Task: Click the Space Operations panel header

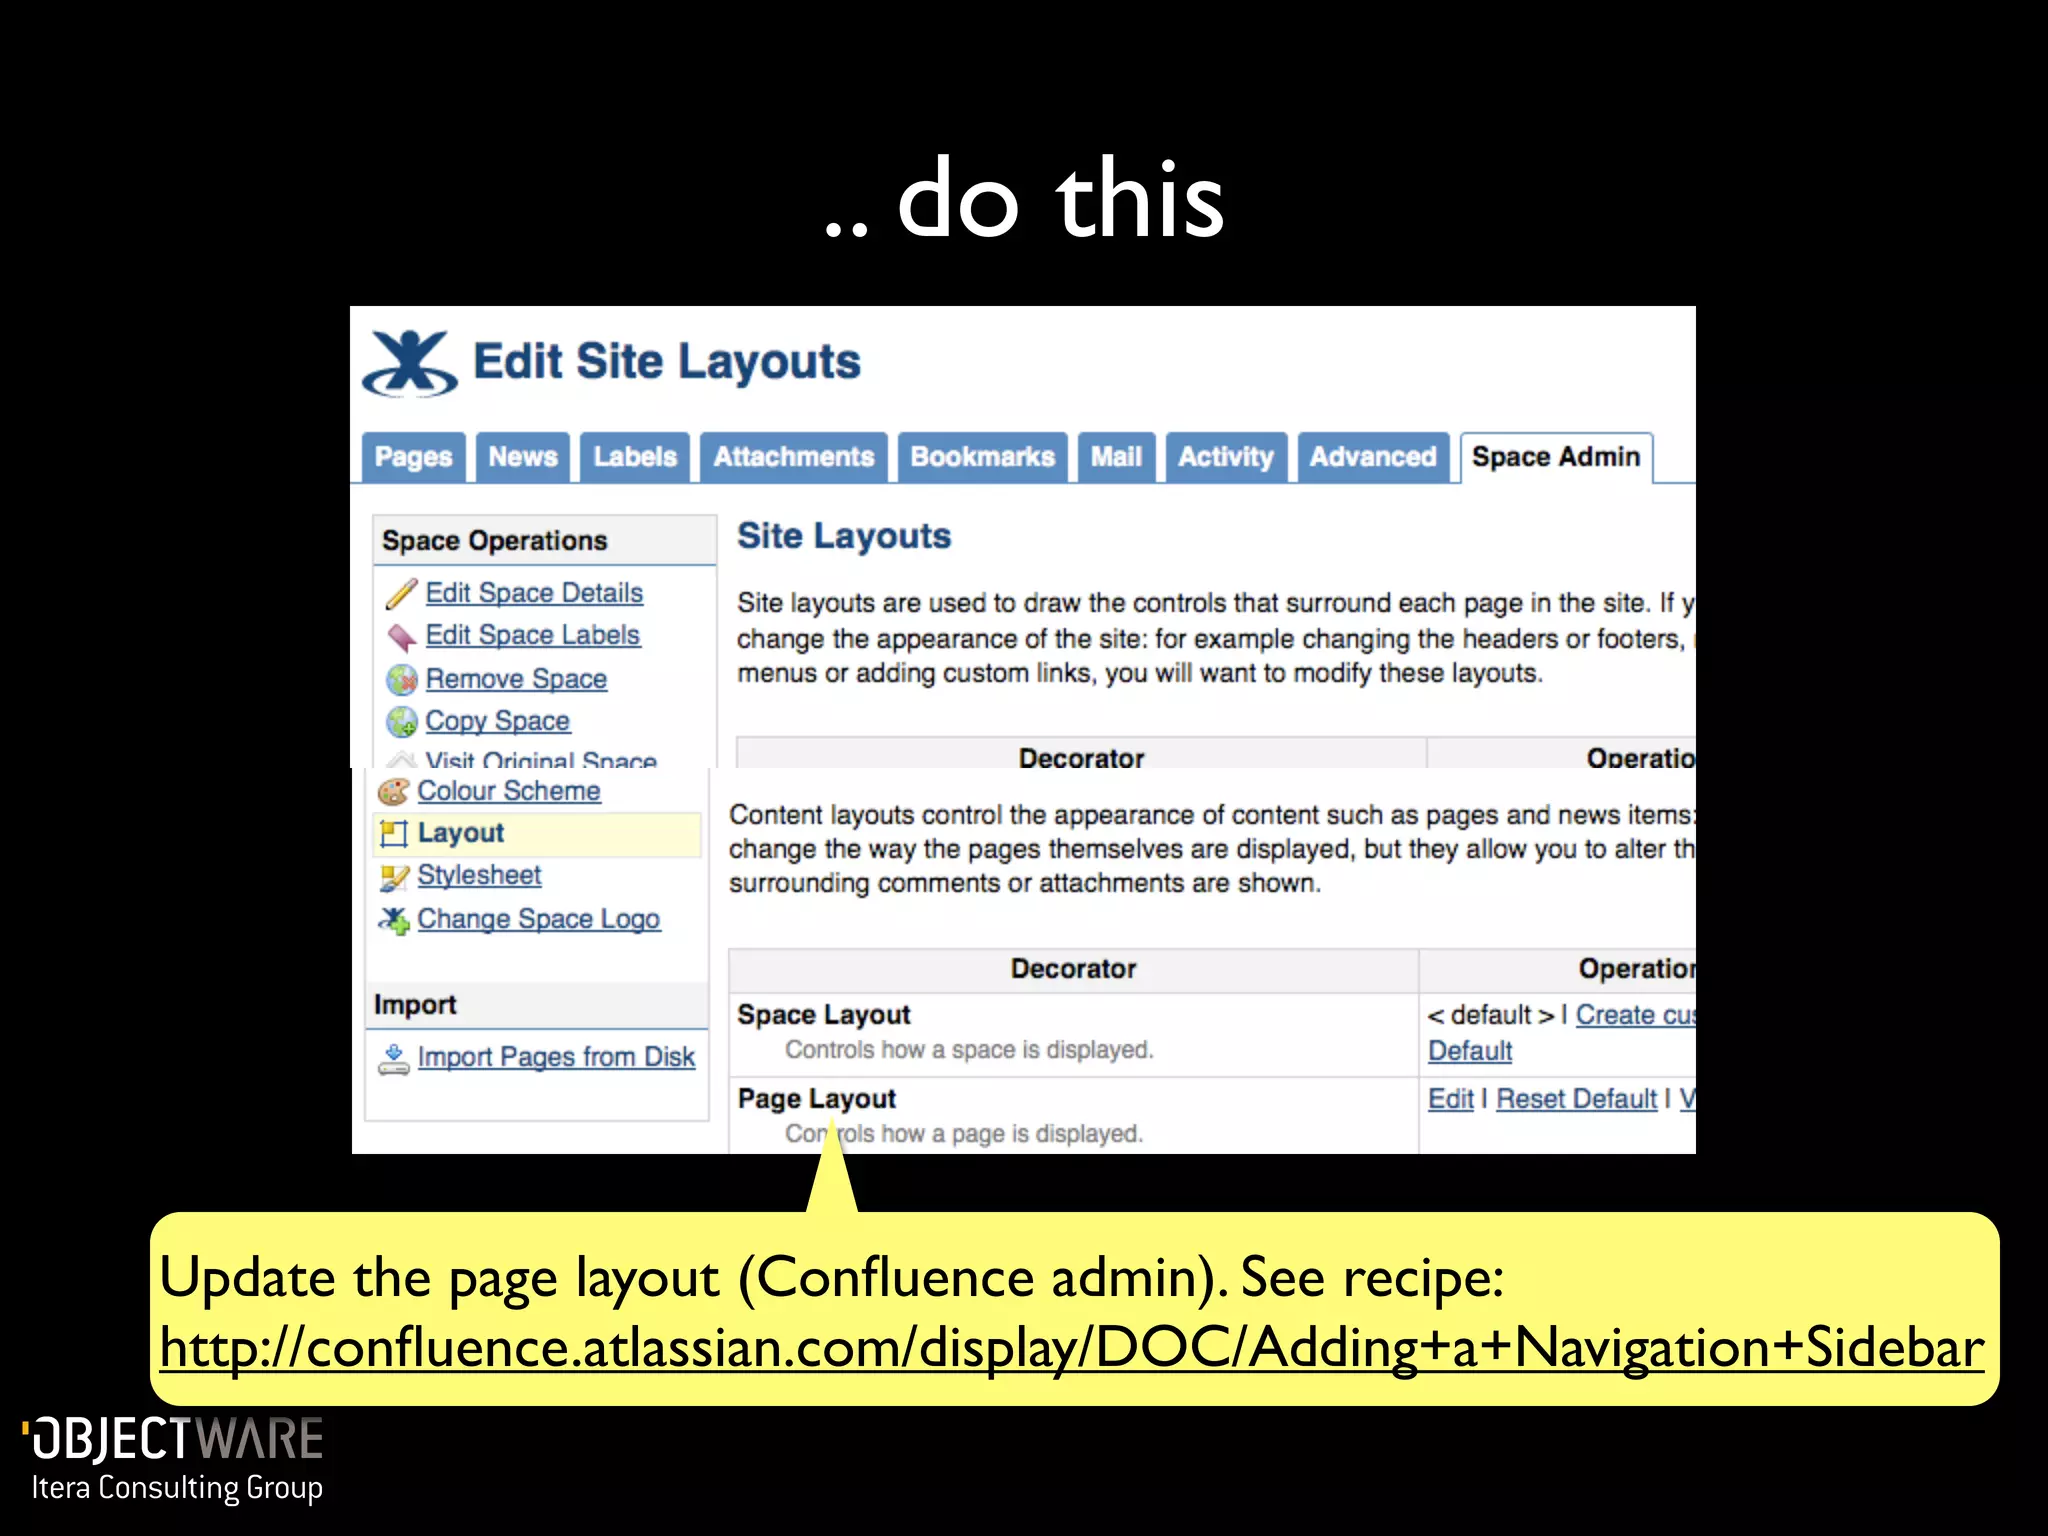Action: click(544, 541)
